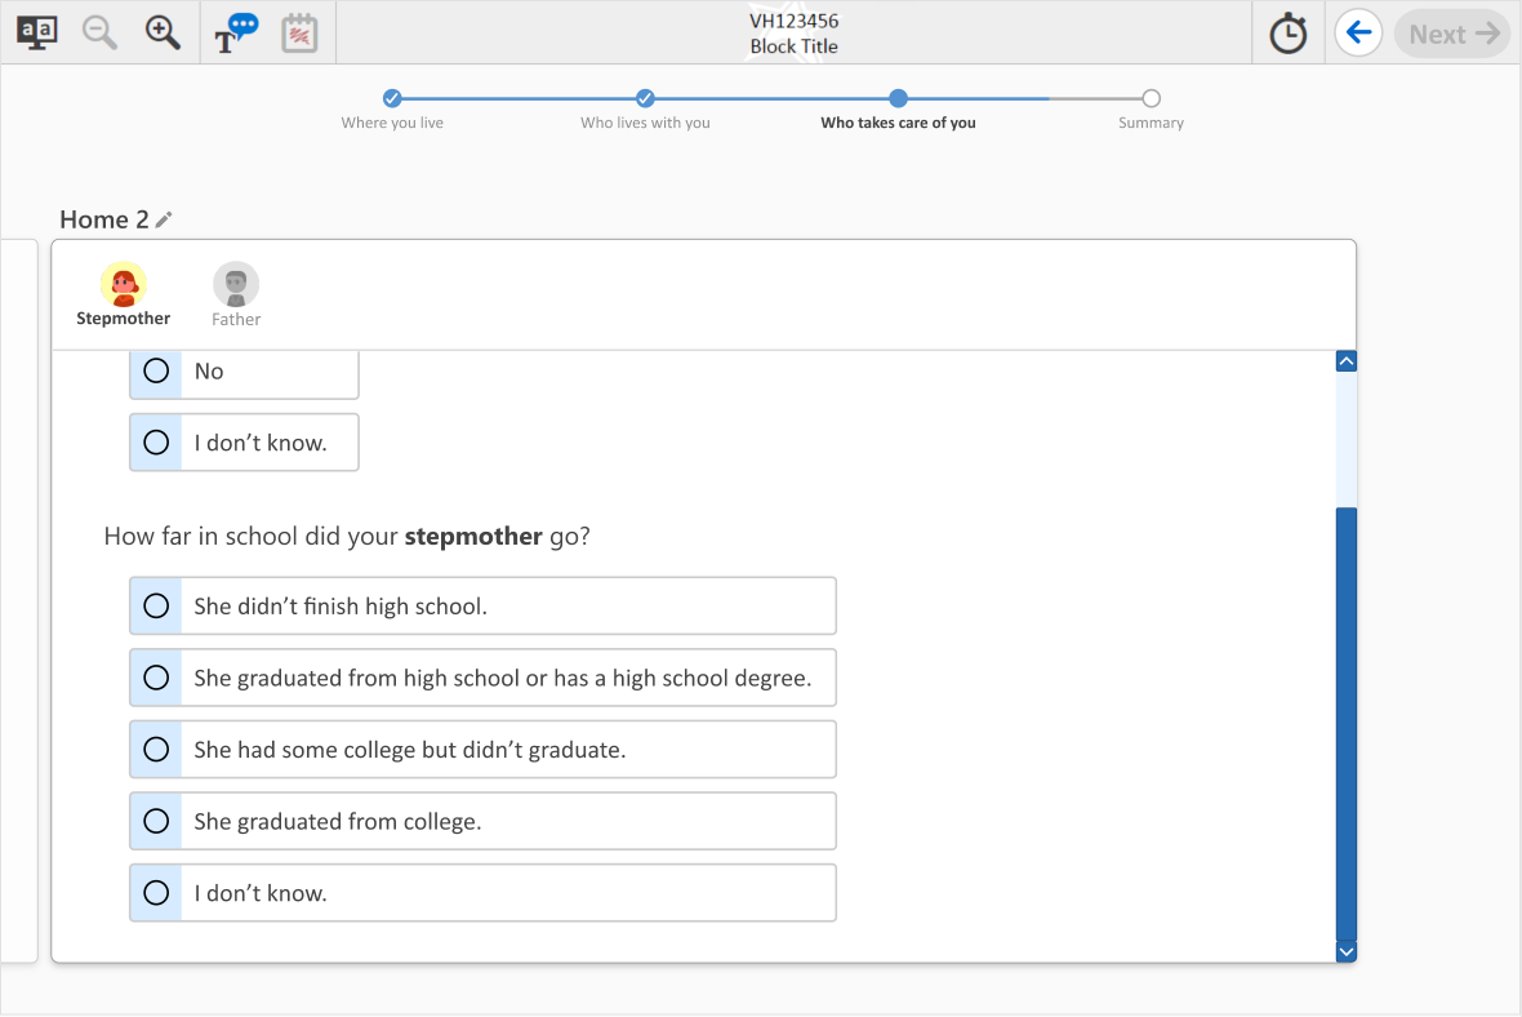Select the "No" radio option
Screen dimensions: 1522x1017
[157, 371]
